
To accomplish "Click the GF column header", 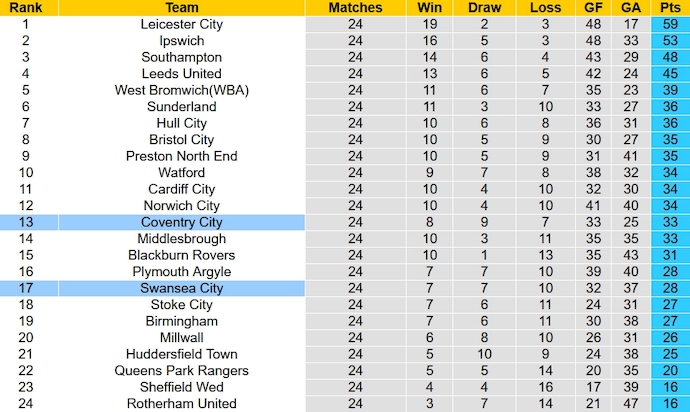I will coord(594,8).
